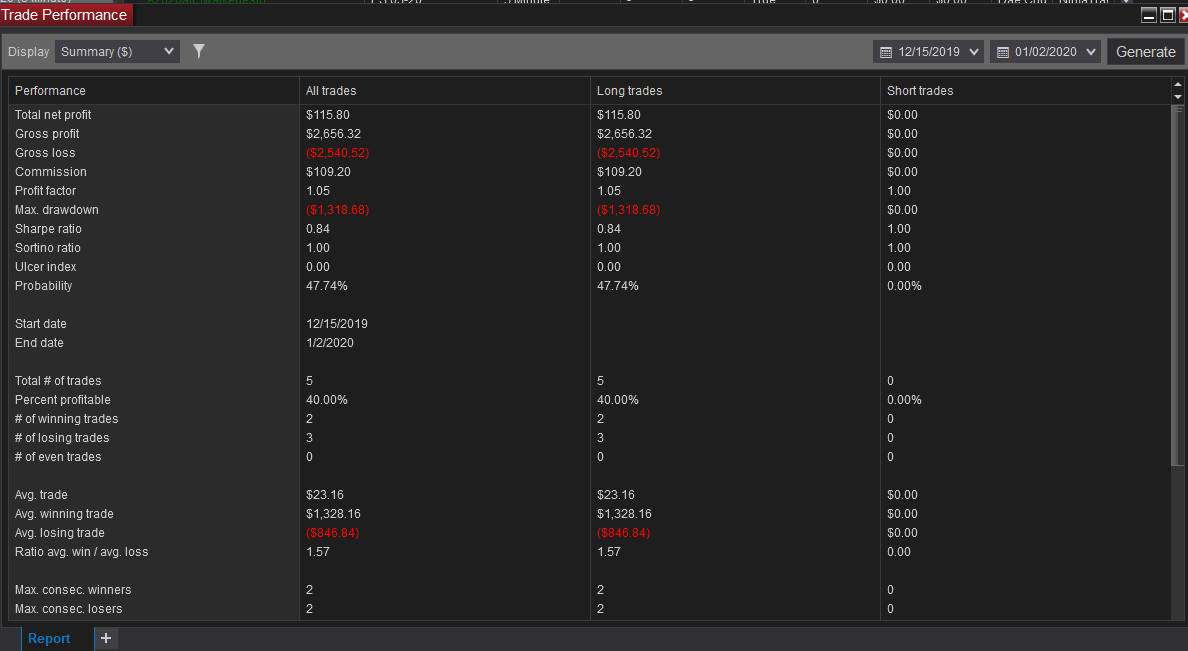Click the Max. consec. winners label
Image resolution: width=1188 pixels, height=651 pixels.
[x=73, y=589]
